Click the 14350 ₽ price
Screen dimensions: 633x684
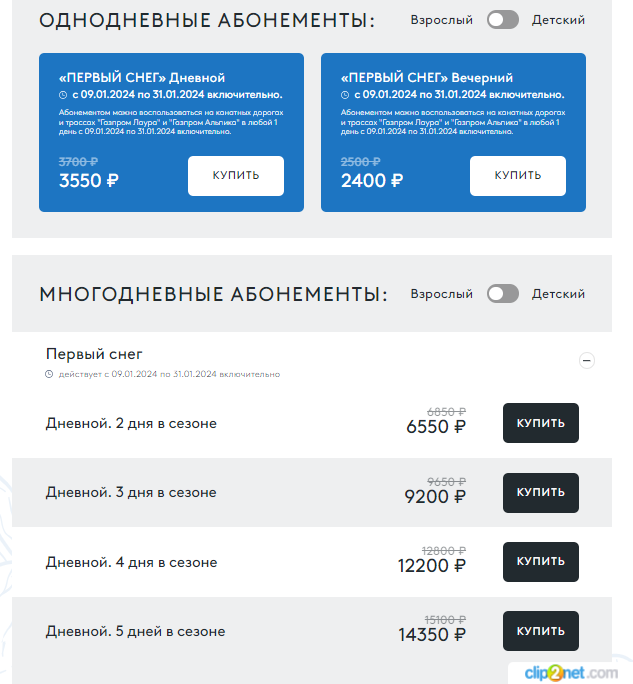432,634
